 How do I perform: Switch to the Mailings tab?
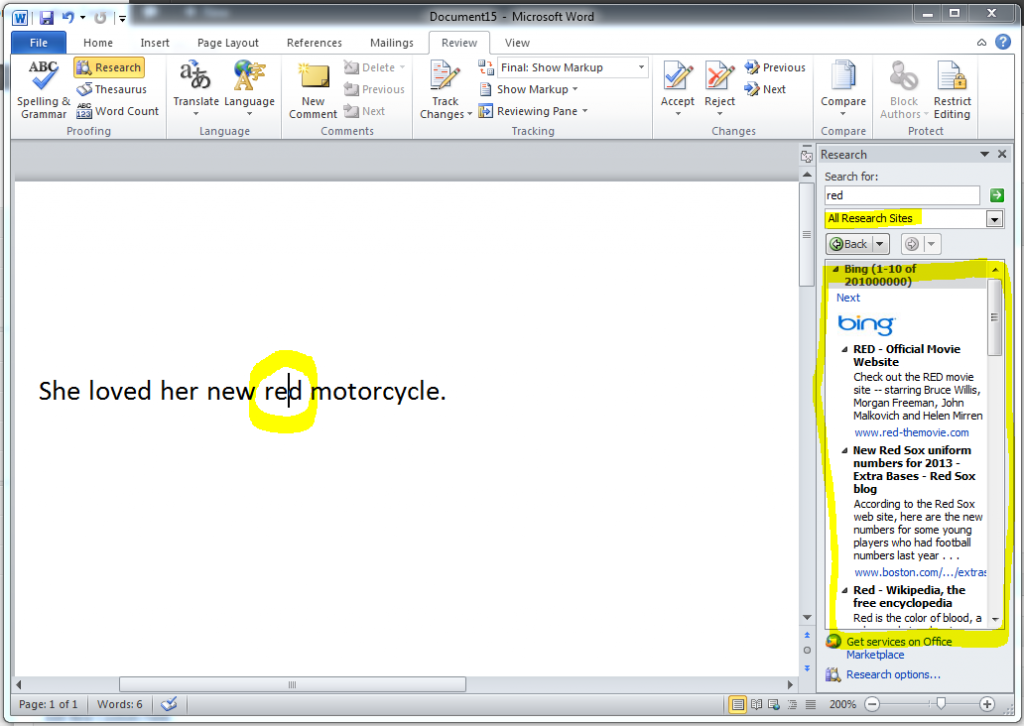[392, 42]
